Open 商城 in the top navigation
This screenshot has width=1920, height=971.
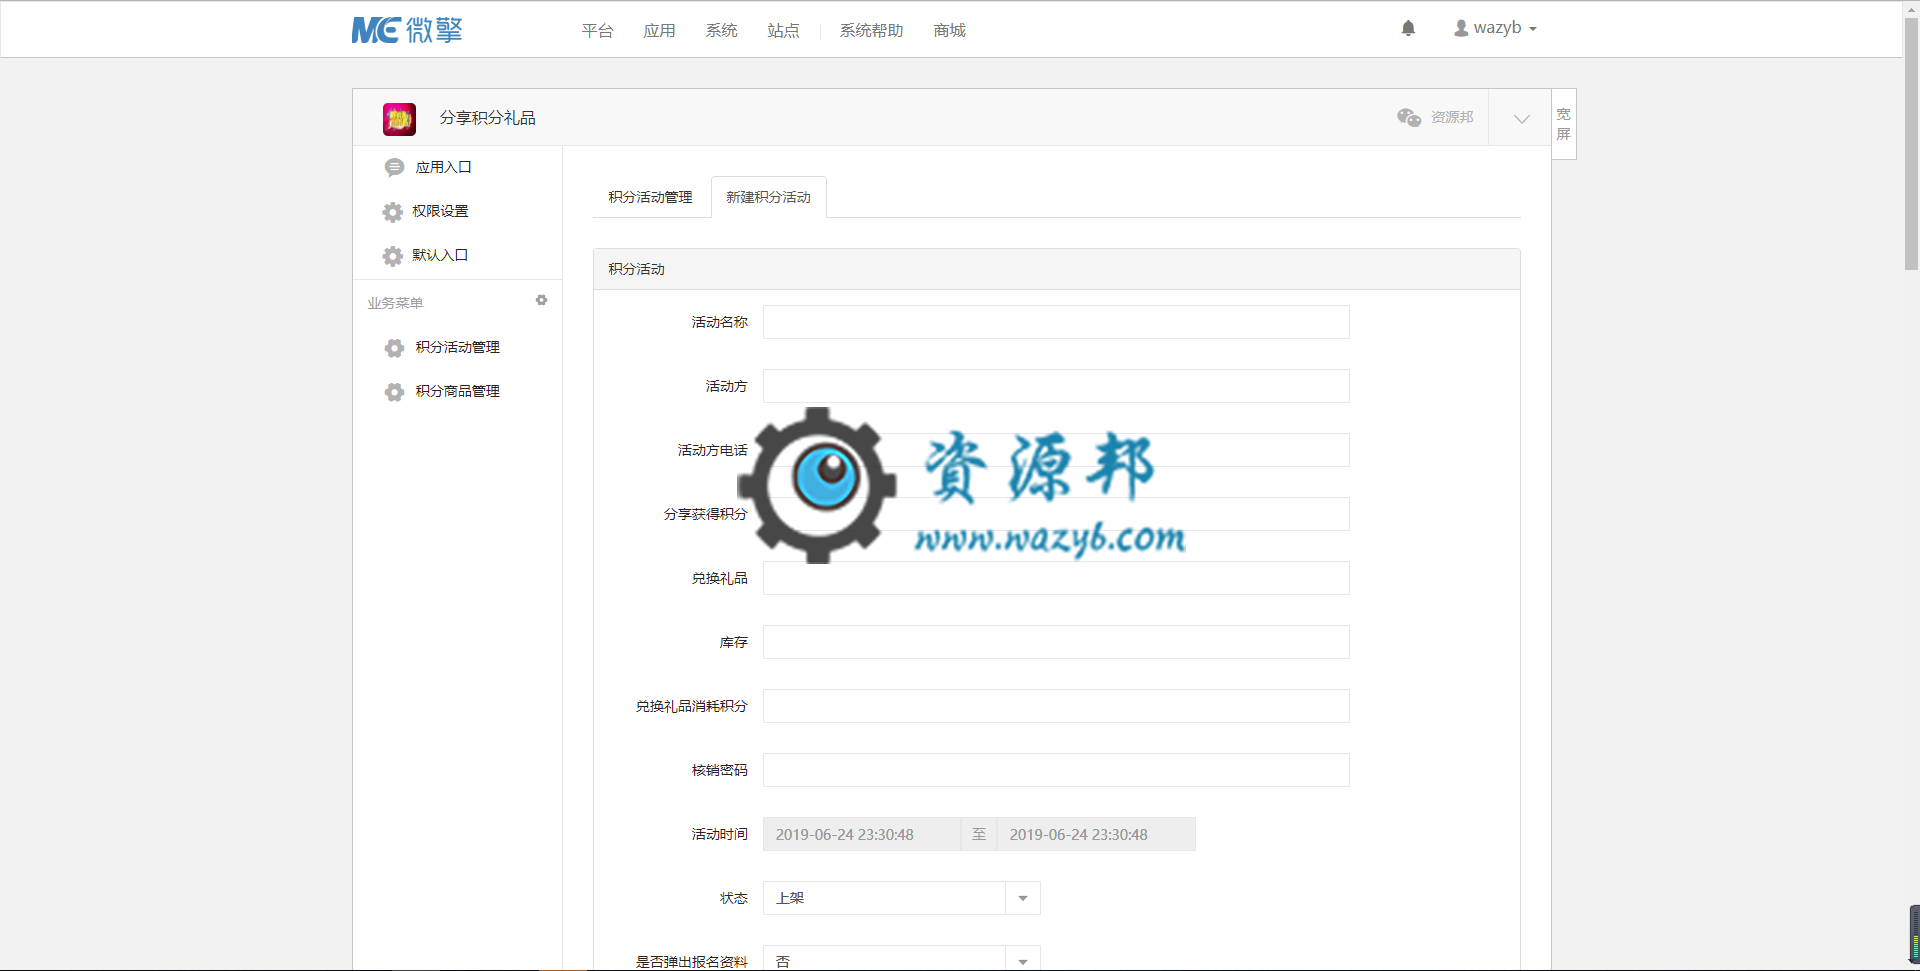click(x=950, y=31)
